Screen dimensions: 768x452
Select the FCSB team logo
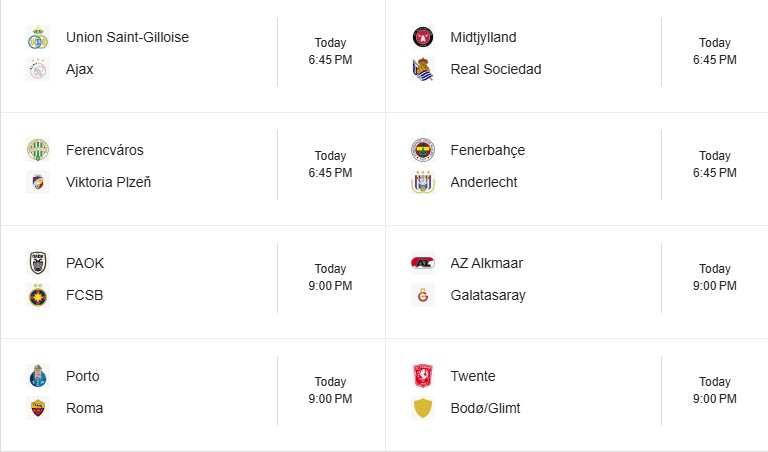coord(38,296)
